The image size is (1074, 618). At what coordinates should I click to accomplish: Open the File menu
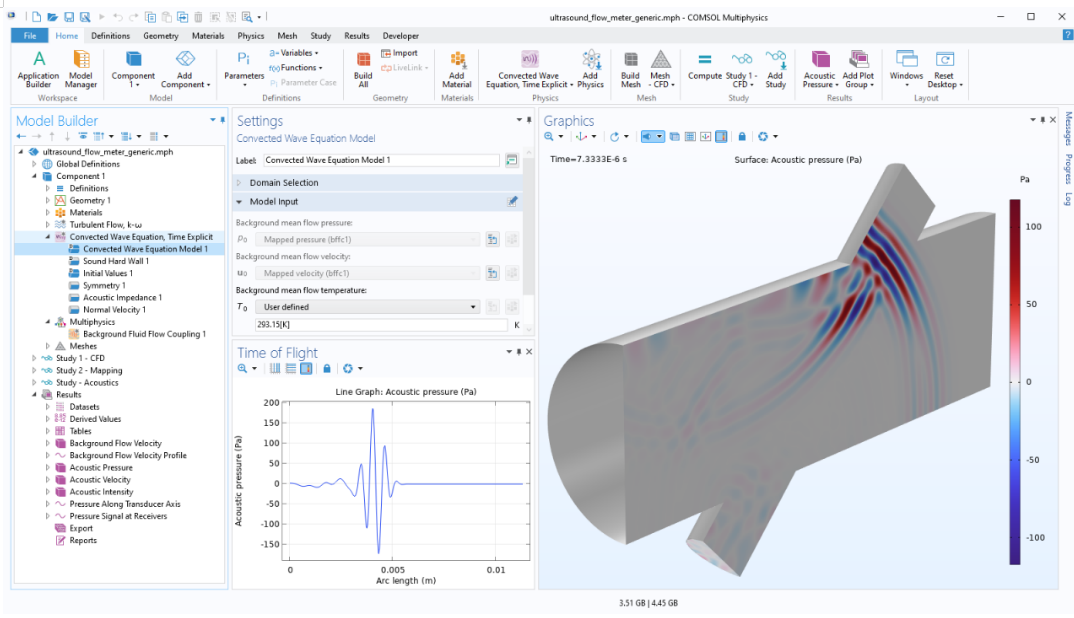pyautogui.click(x=30, y=36)
